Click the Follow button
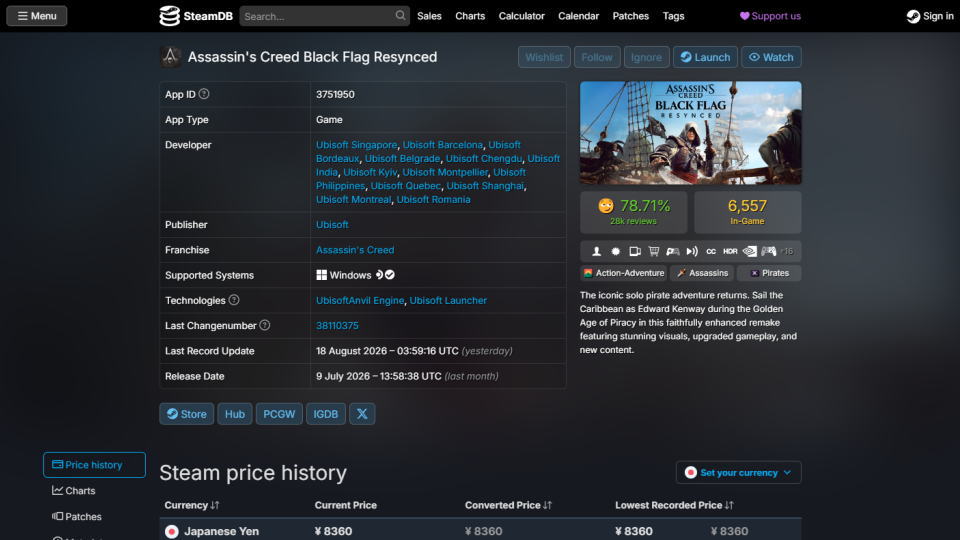 tap(596, 57)
